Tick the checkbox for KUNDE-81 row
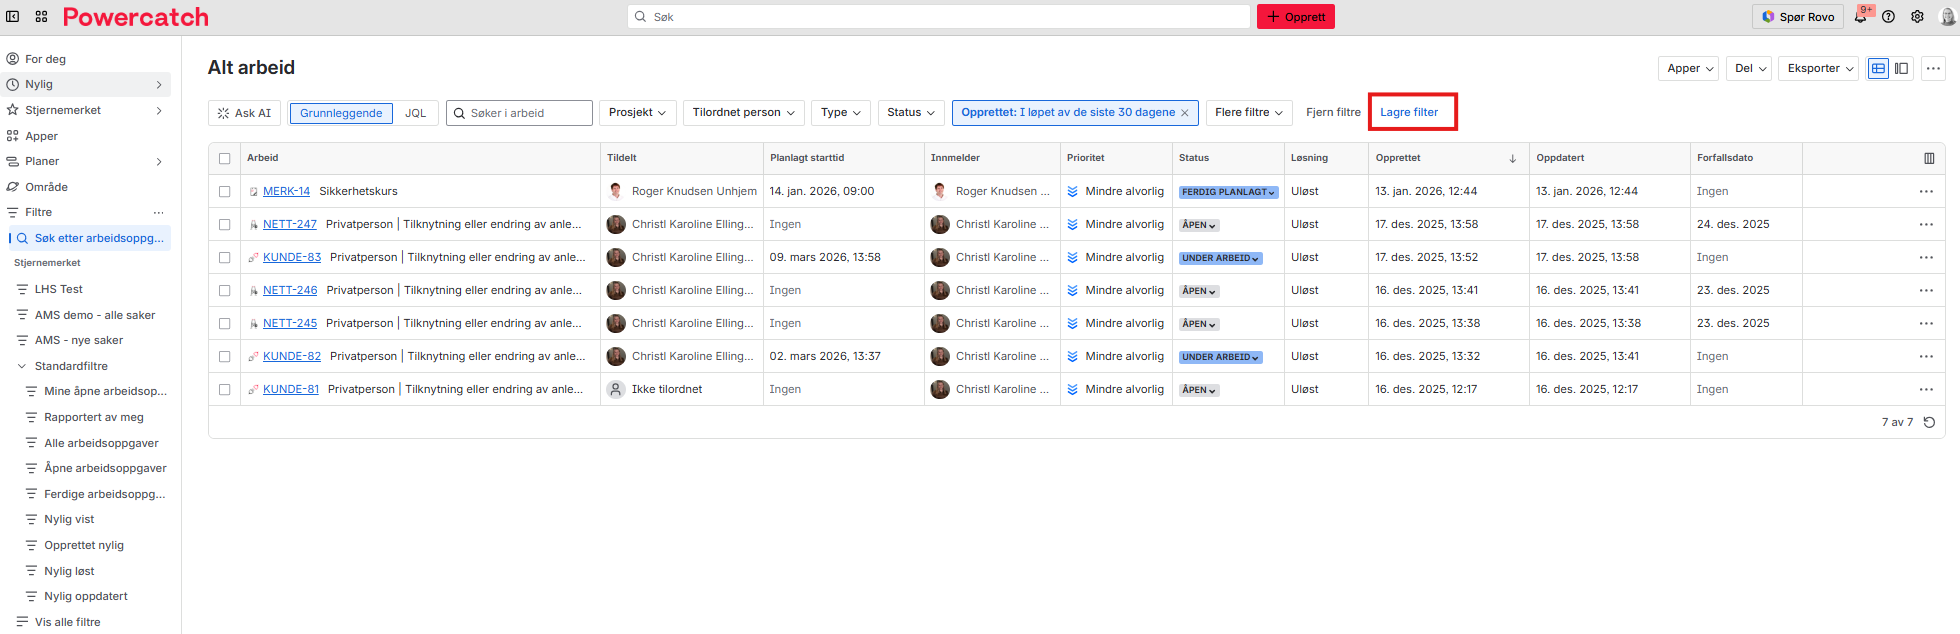The height and width of the screenshot is (634, 1960). coord(225,390)
